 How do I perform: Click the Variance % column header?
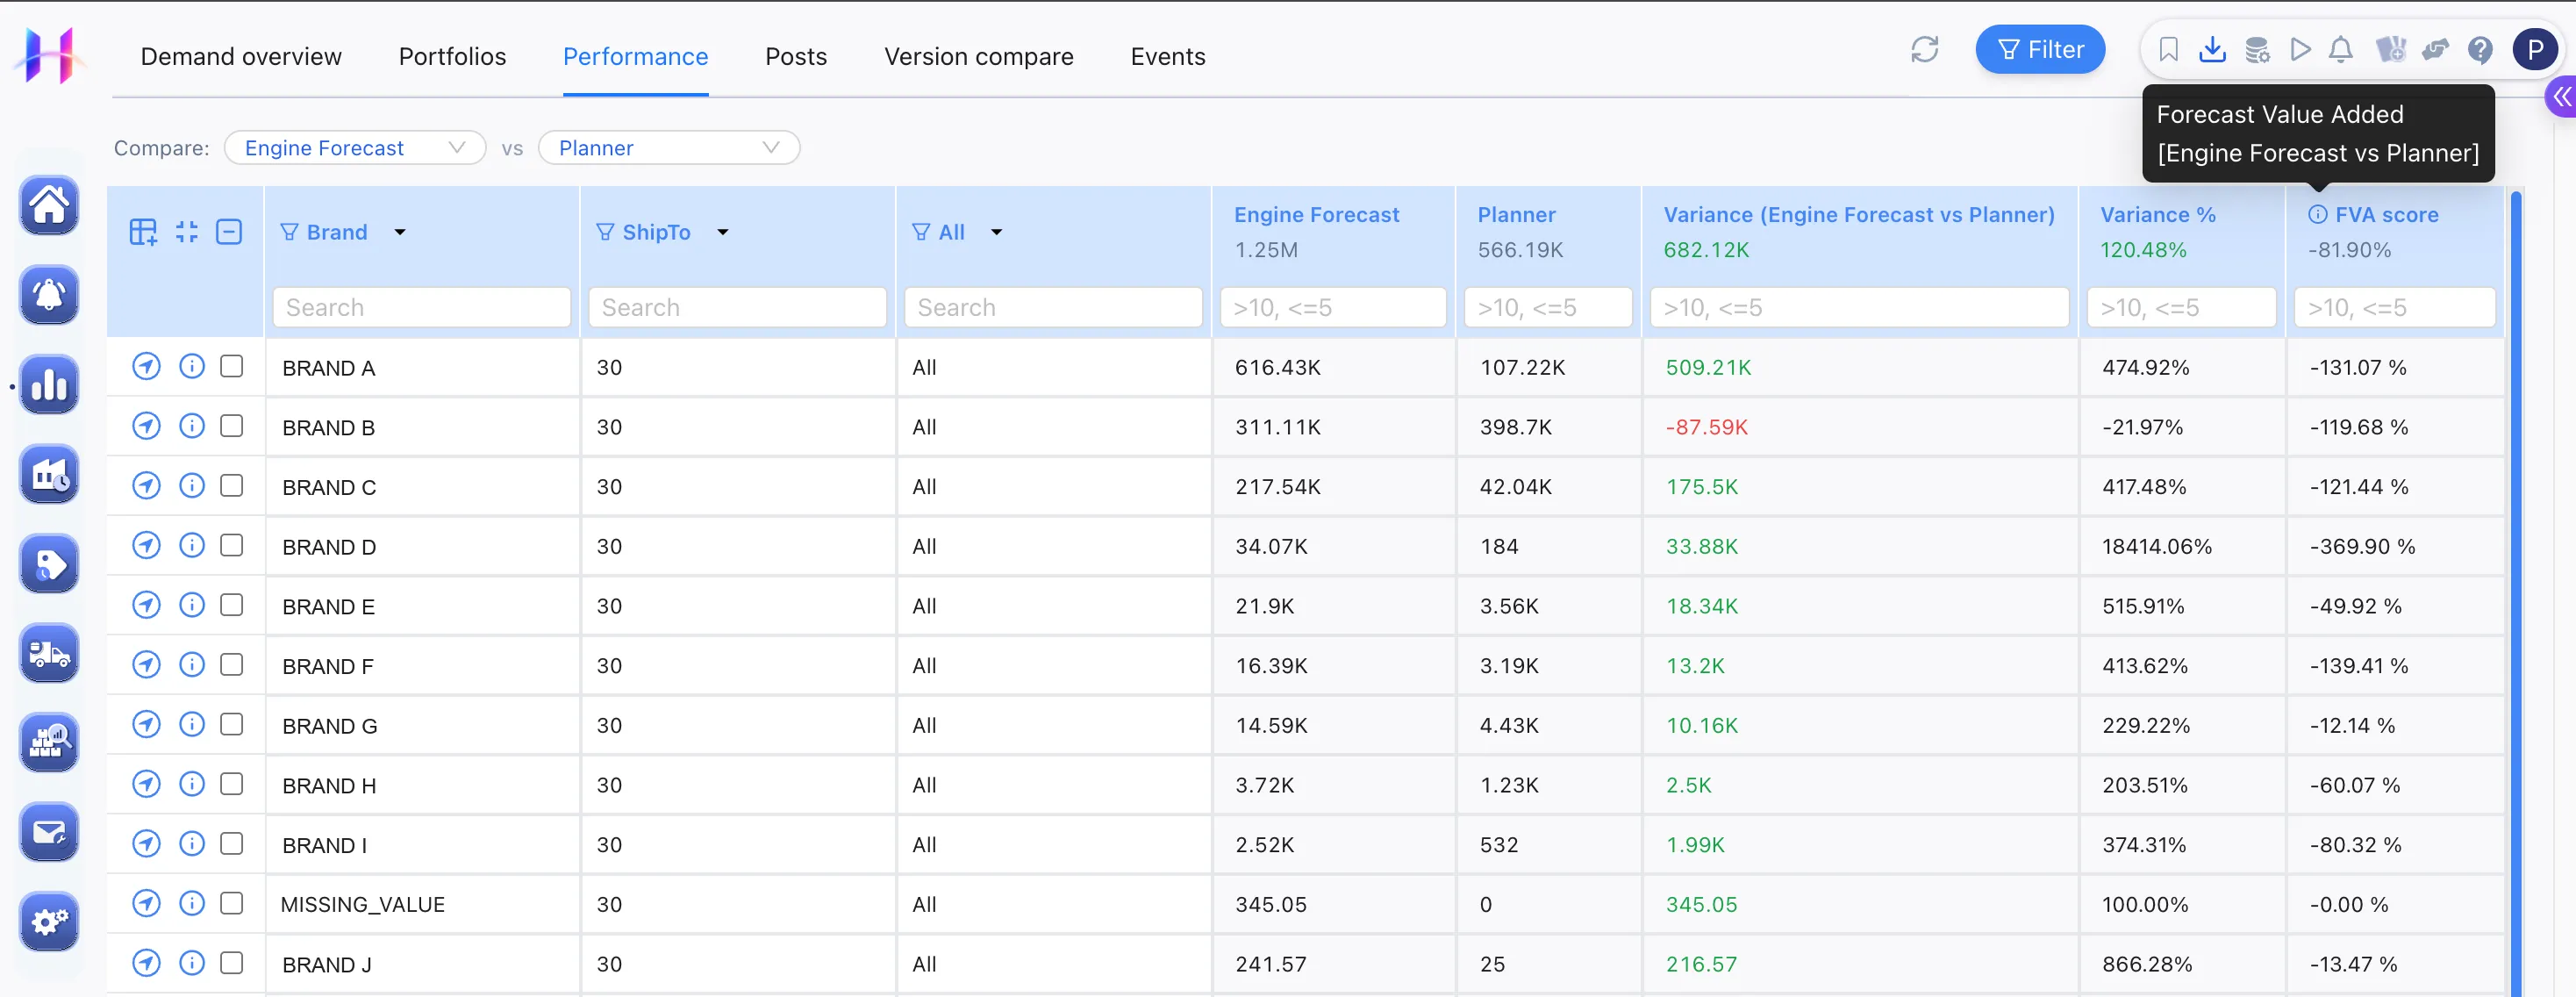(2157, 214)
